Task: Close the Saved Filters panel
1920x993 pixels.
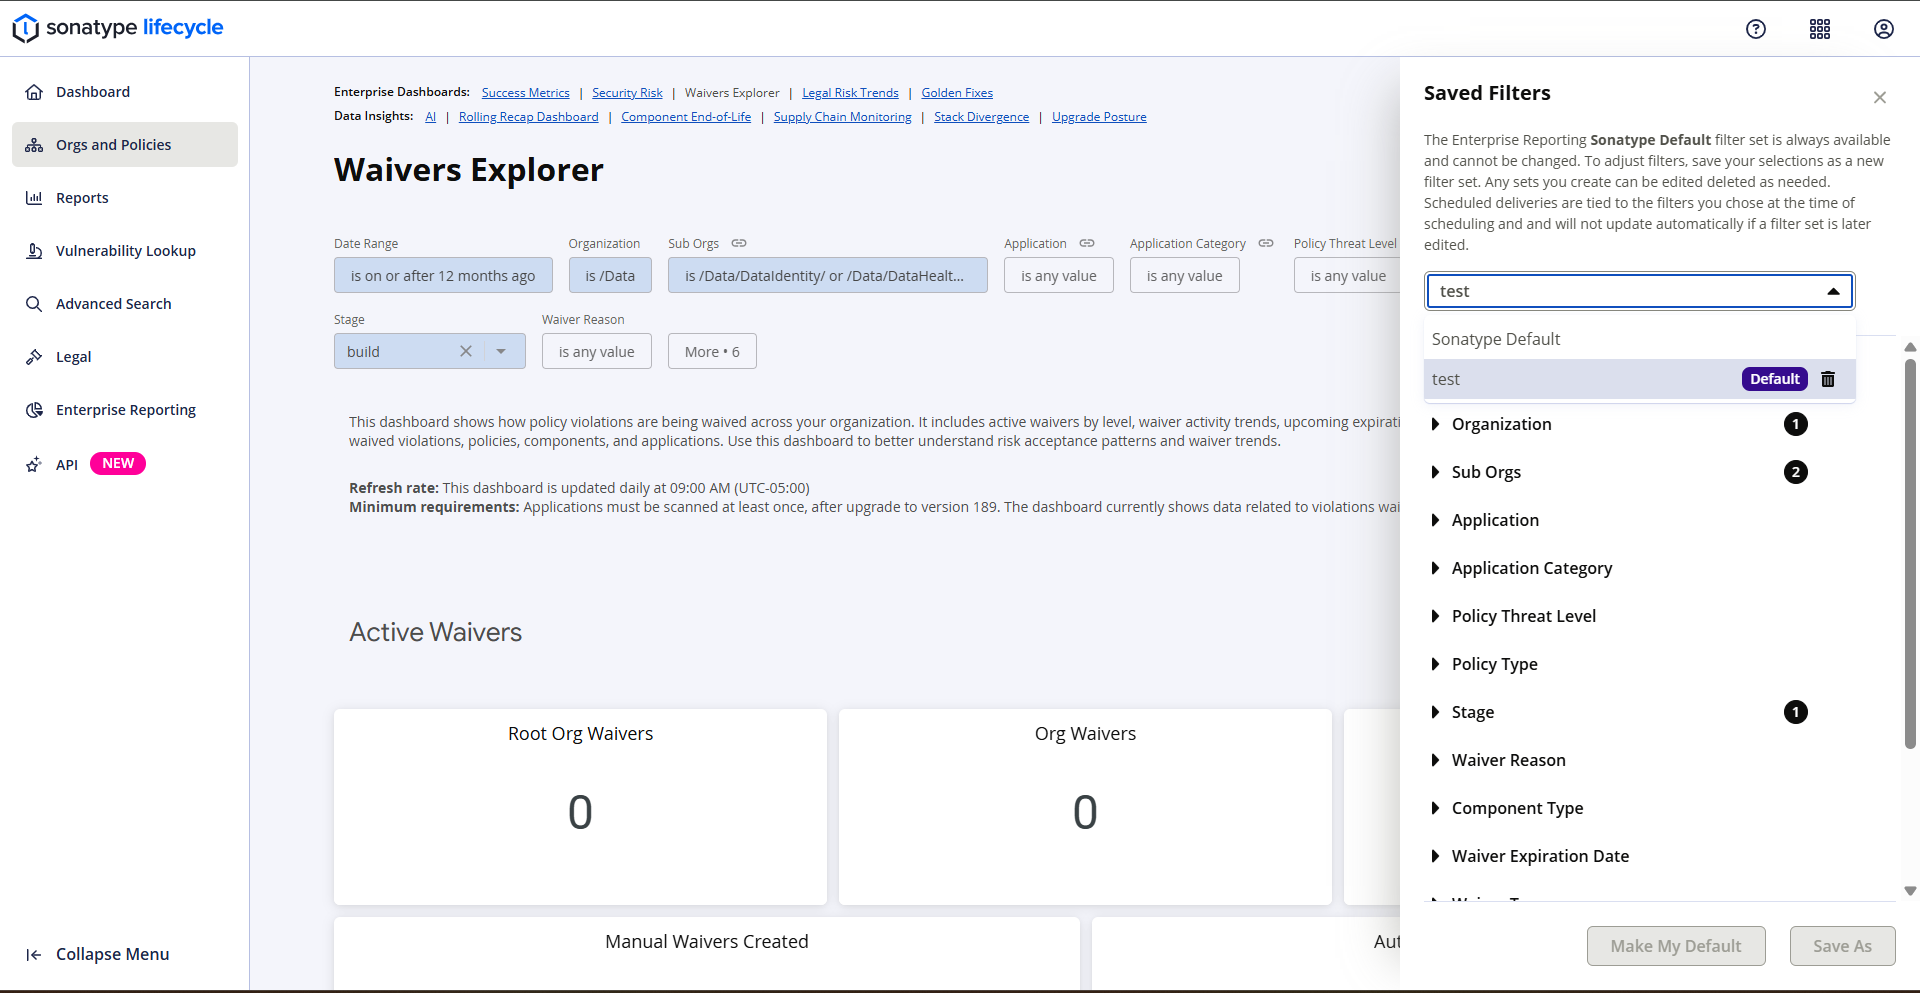Action: (x=1880, y=97)
